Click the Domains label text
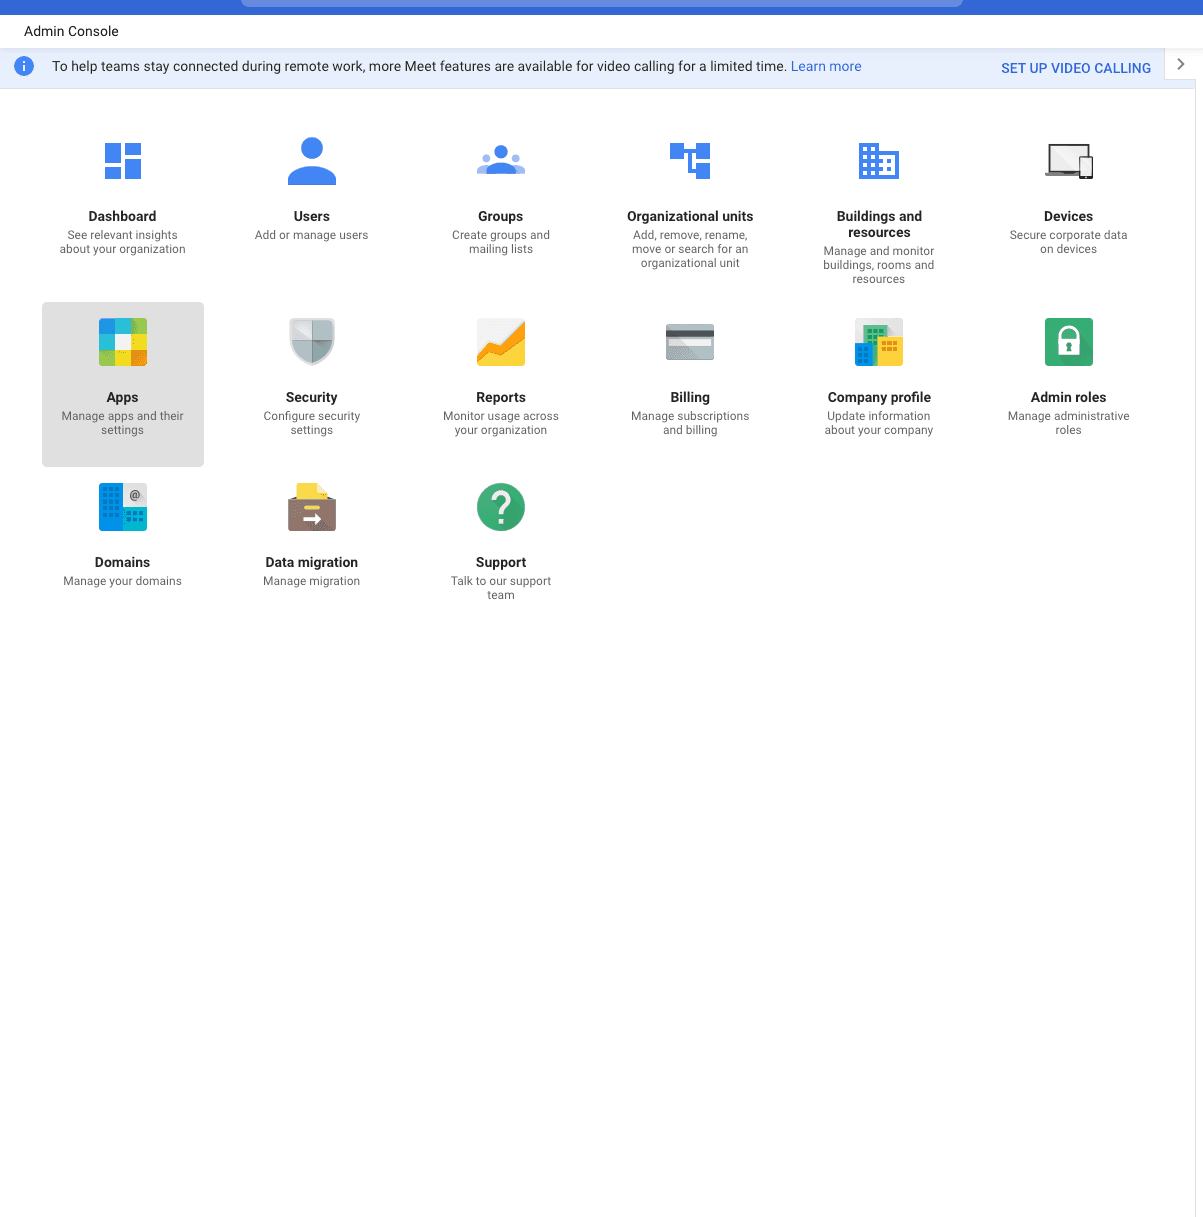1203x1217 pixels. (x=123, y=562)
